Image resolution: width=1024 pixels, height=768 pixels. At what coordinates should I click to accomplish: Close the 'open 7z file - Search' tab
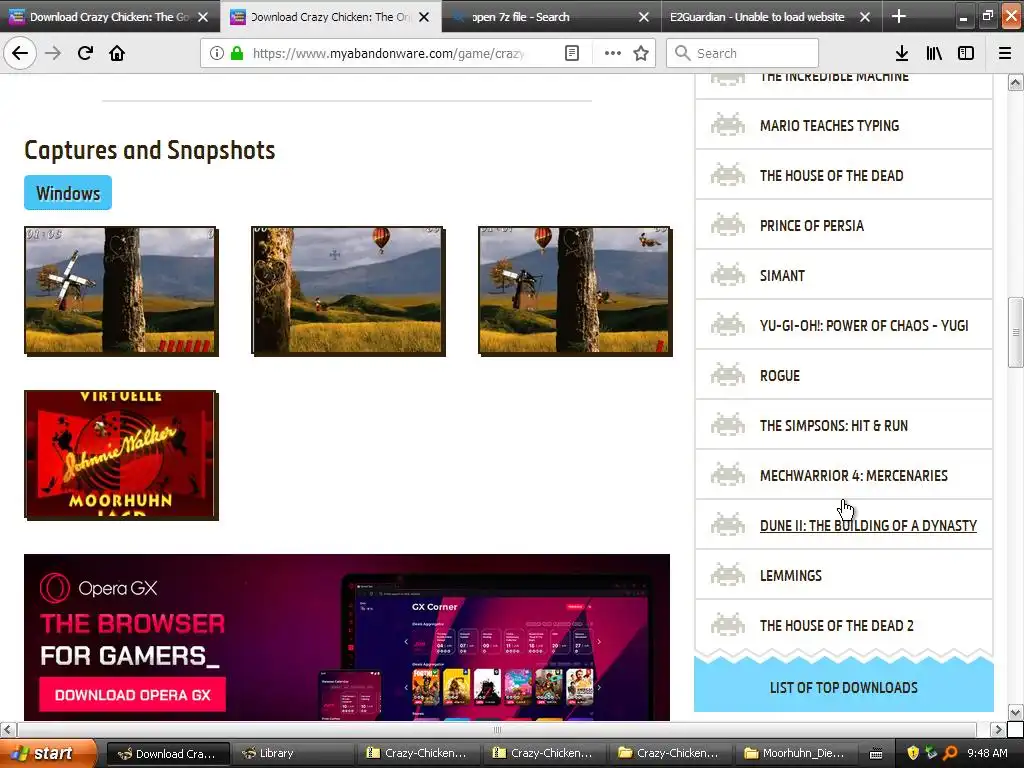pos(644,17)
